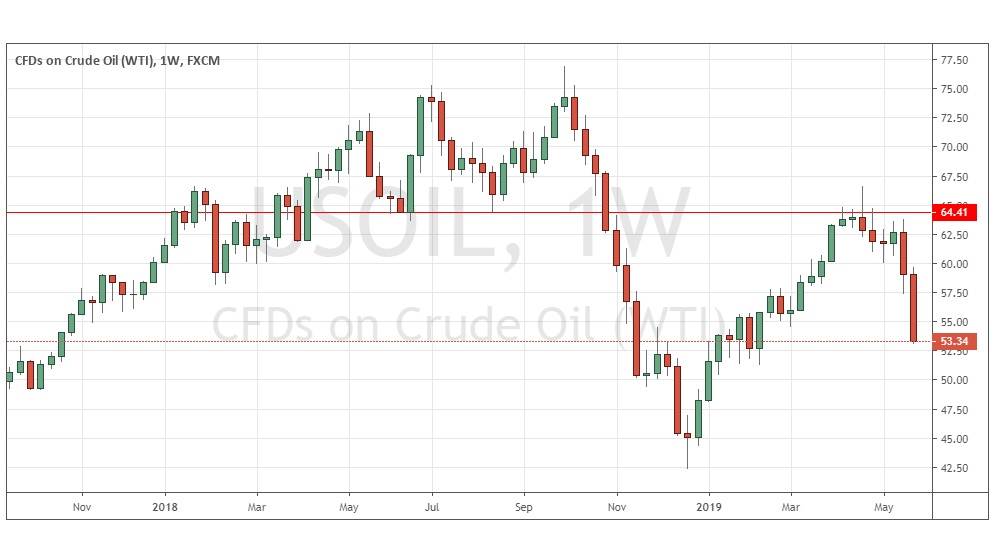Select the Sep label on the time axis

pyautogui.click(x=524, y=506)
